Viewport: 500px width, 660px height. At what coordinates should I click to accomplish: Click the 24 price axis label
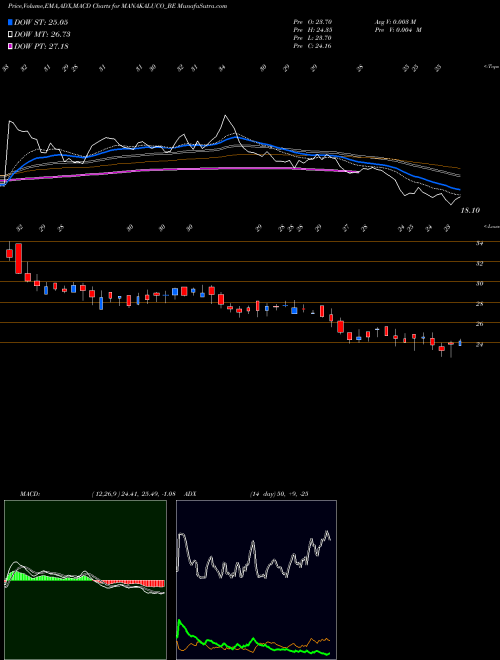tap(479, 344)
